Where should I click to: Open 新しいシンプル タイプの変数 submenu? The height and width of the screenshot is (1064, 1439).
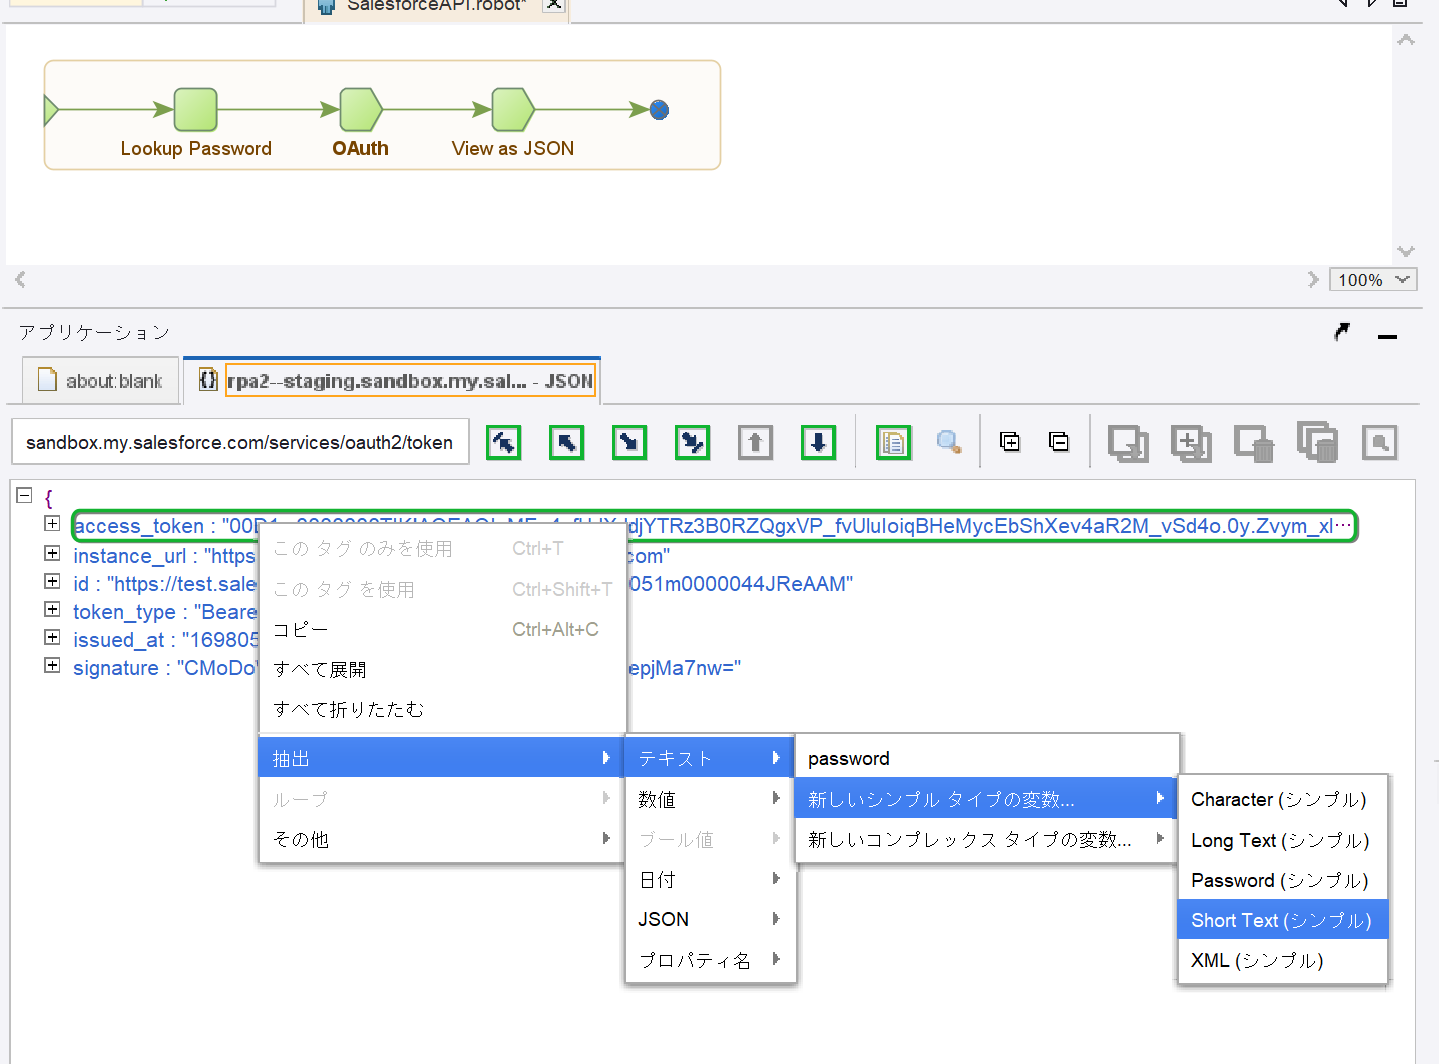point(987,798)
